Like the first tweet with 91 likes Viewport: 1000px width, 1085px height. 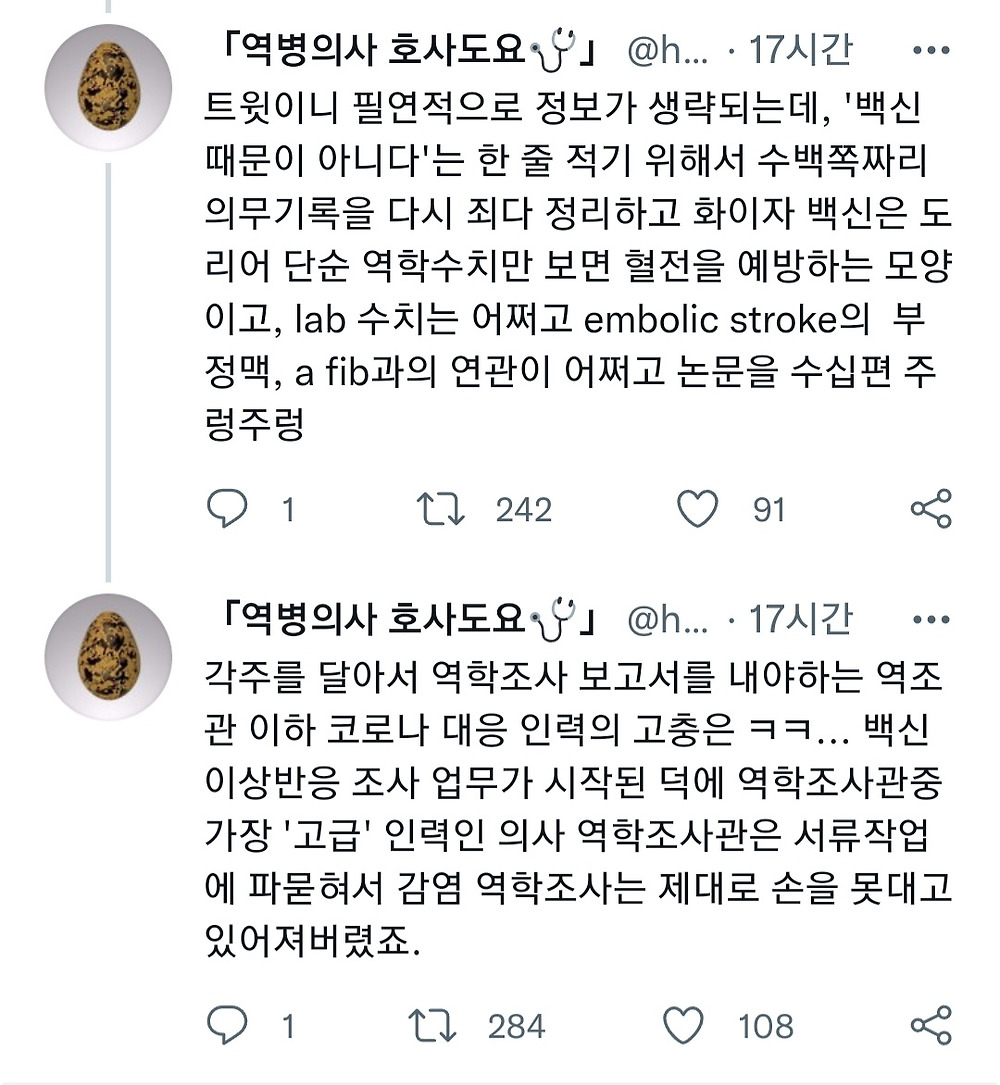697,510
